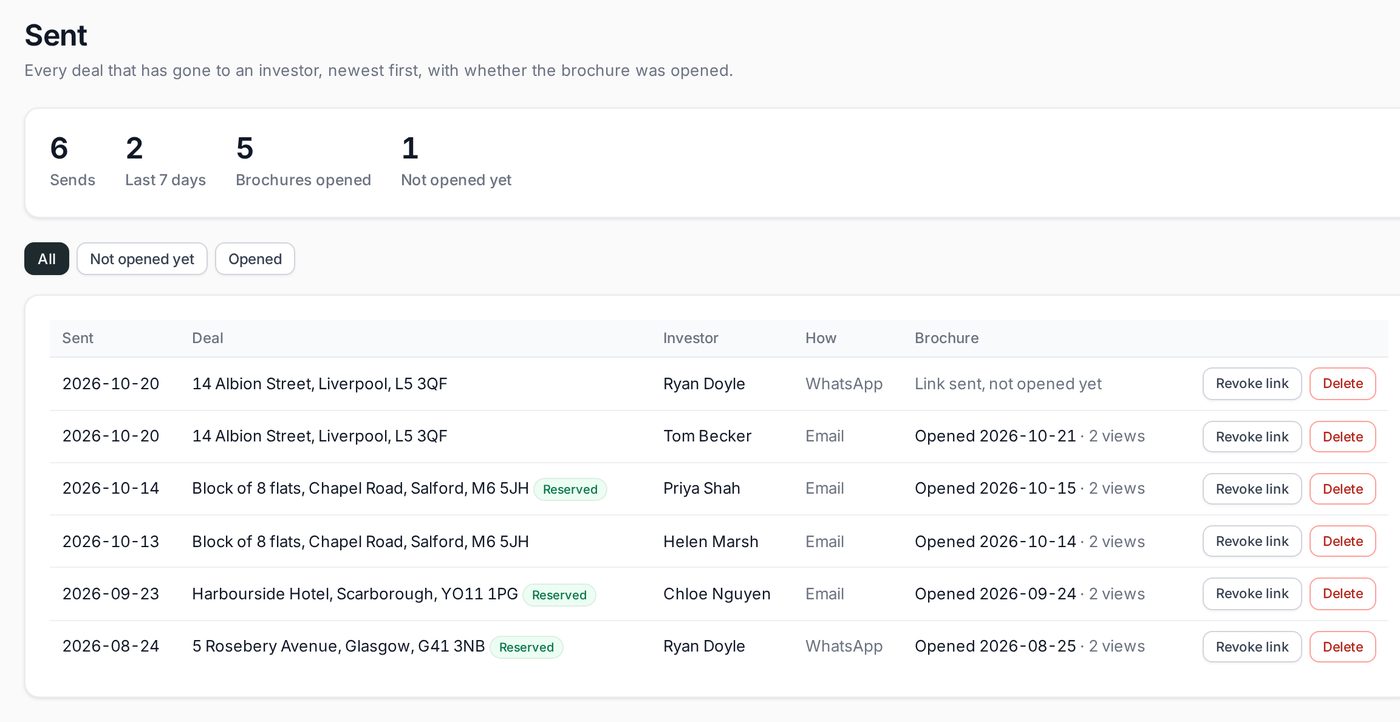Image resolution: width=1400 pixels, height=722 pixels.
Task: Click the How column header
Action: [821, 338]
